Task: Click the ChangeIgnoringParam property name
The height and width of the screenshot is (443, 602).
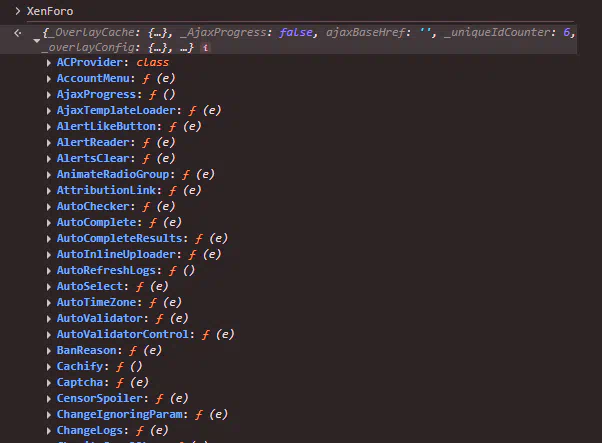Action: point(119,414)
